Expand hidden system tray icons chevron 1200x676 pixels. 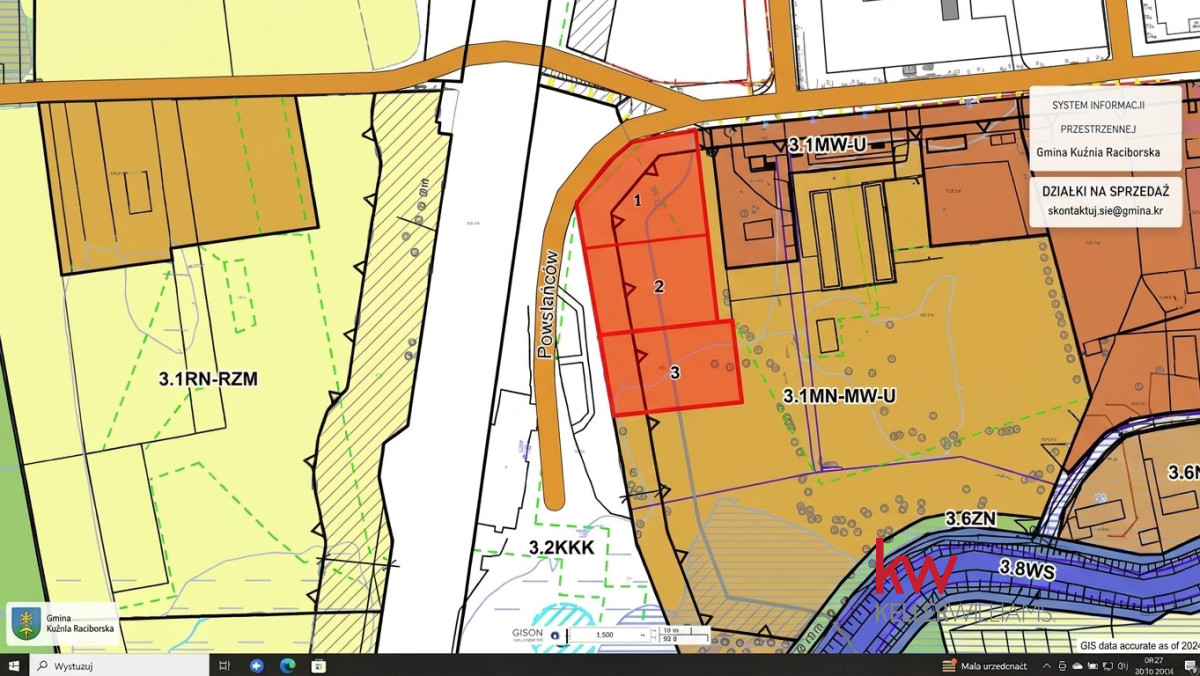pos(1047,666)
